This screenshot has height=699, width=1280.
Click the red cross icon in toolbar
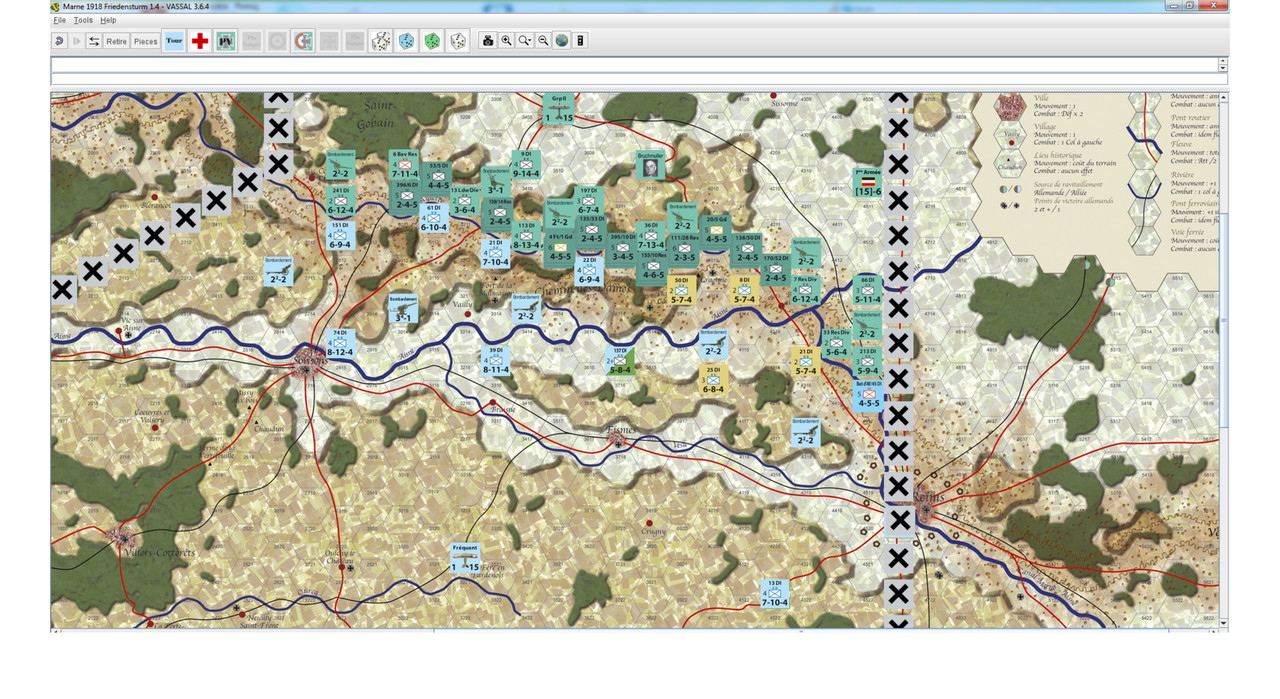pos(200,41)
